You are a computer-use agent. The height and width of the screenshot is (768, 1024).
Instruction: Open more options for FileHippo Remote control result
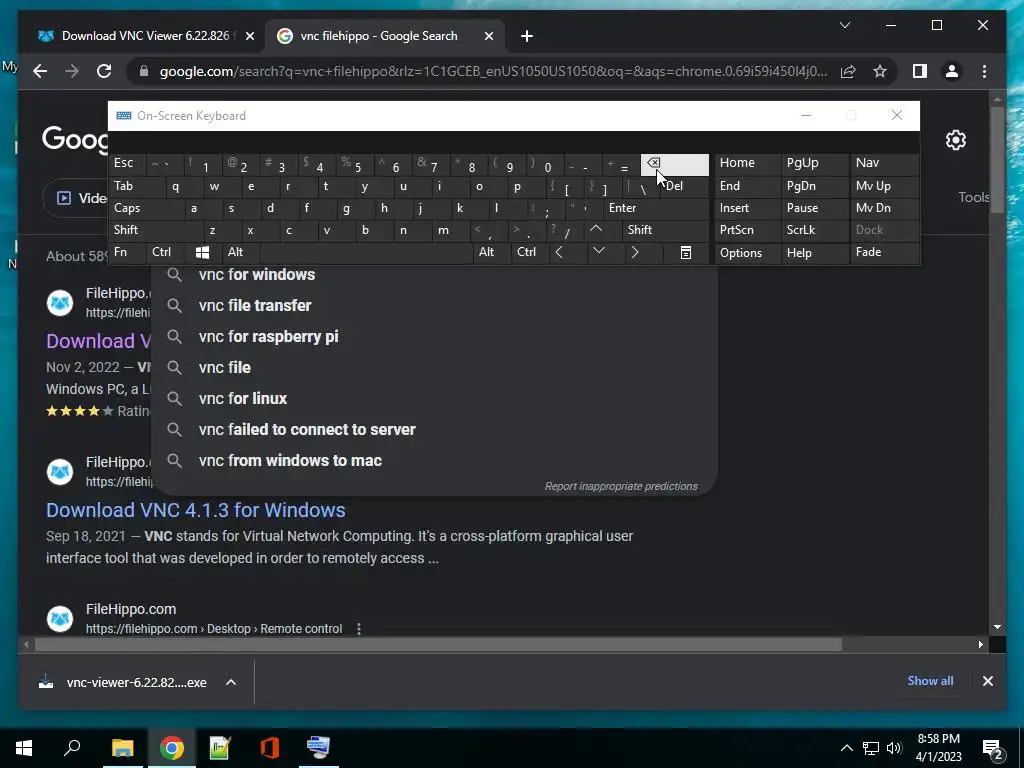tap(359, 629)
